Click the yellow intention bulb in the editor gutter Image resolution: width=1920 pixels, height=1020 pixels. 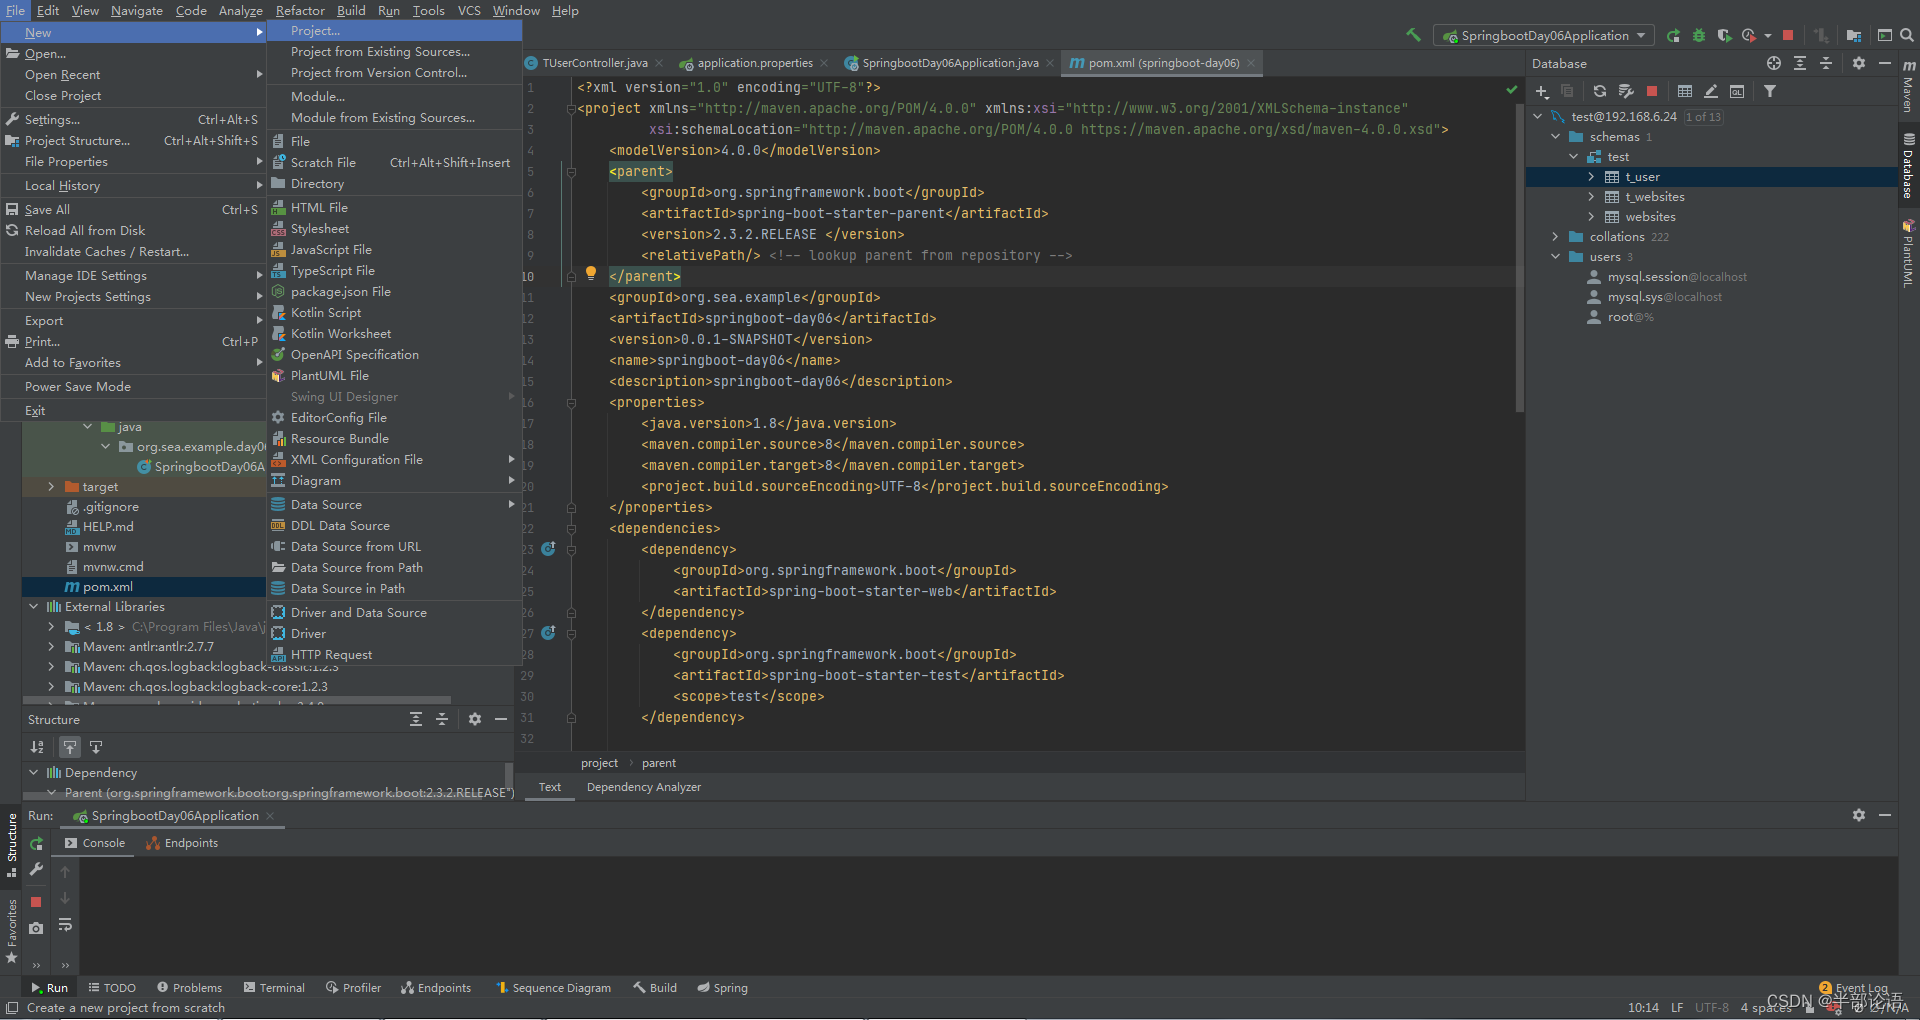pos(590,273)
